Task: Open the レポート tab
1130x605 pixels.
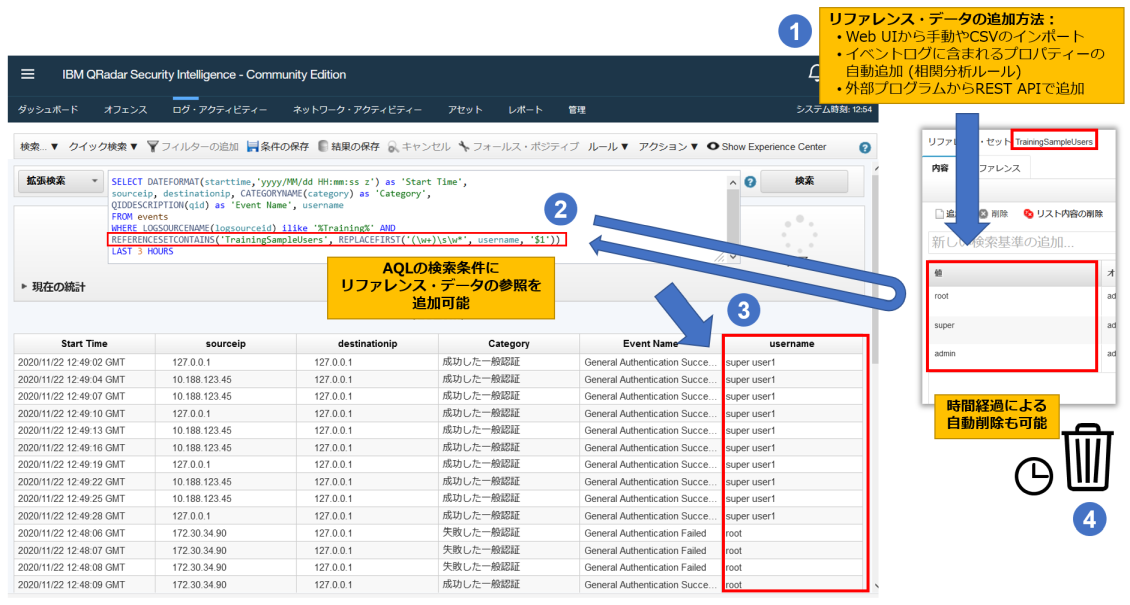Action: (x=525, y=109)
